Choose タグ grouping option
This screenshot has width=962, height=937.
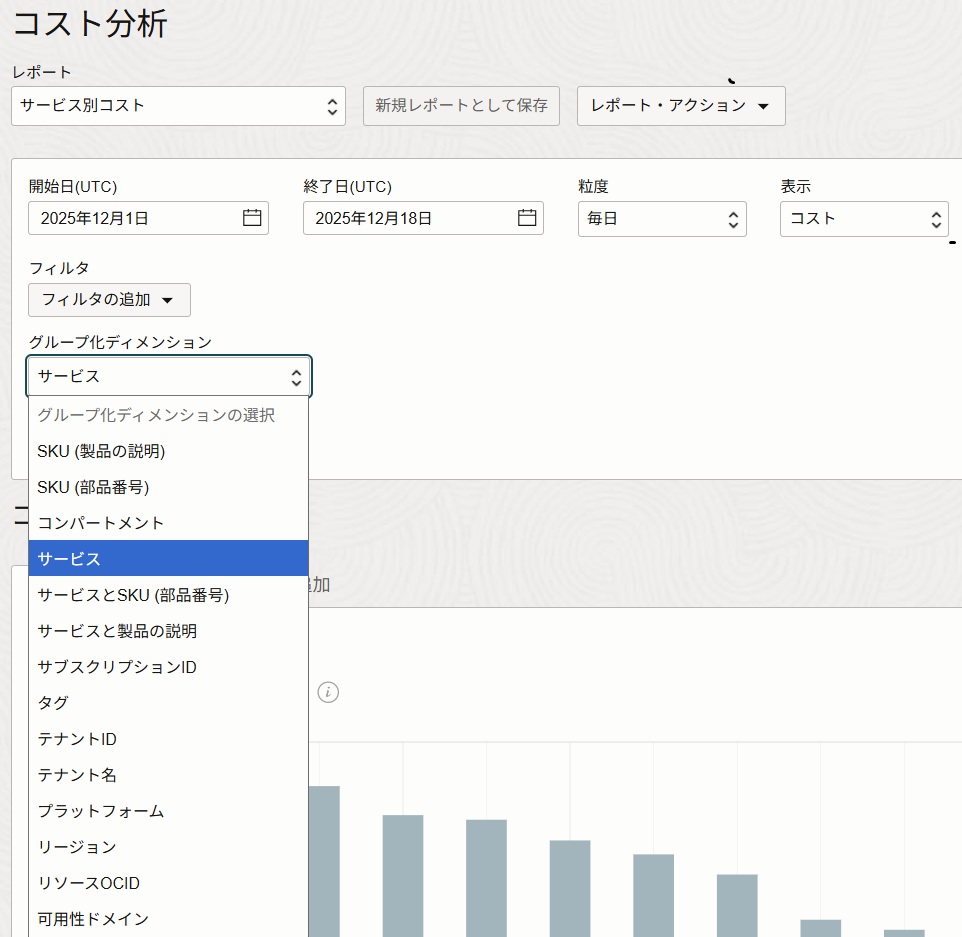(53, 703)
